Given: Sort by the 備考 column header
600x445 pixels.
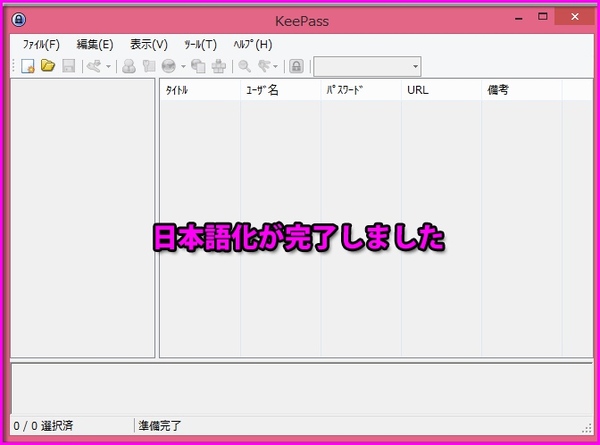Looking at the screenshot, I should (x=522, y=90).
